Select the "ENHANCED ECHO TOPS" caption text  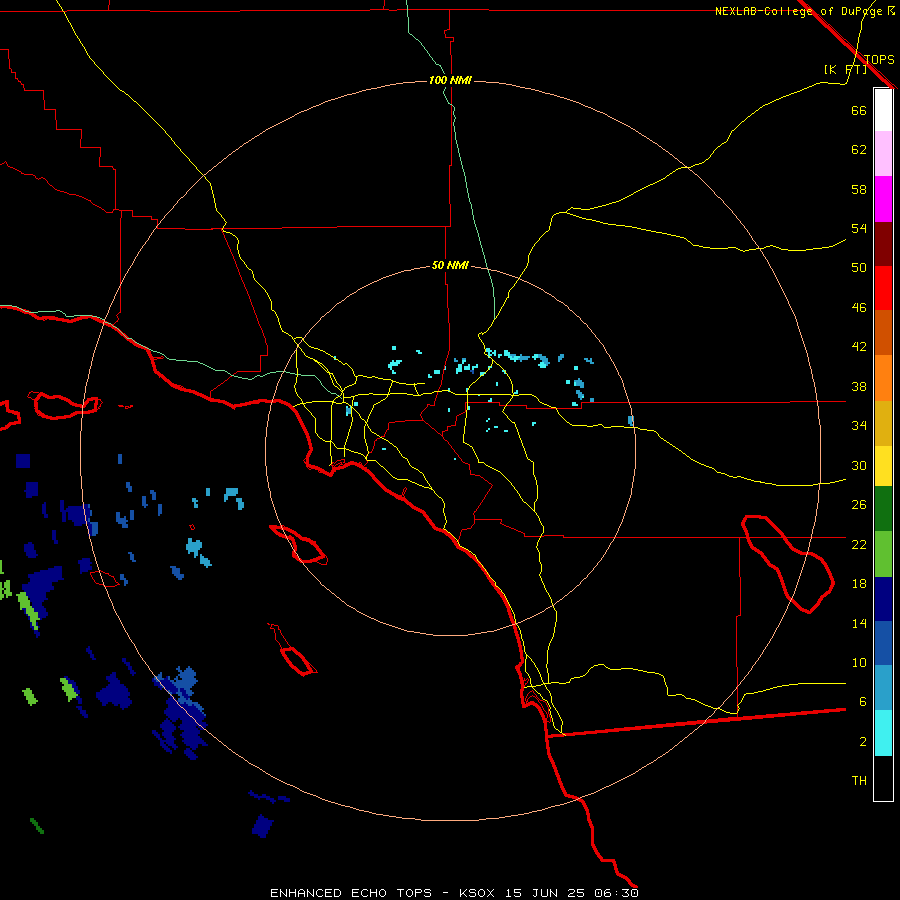[351, 893]
